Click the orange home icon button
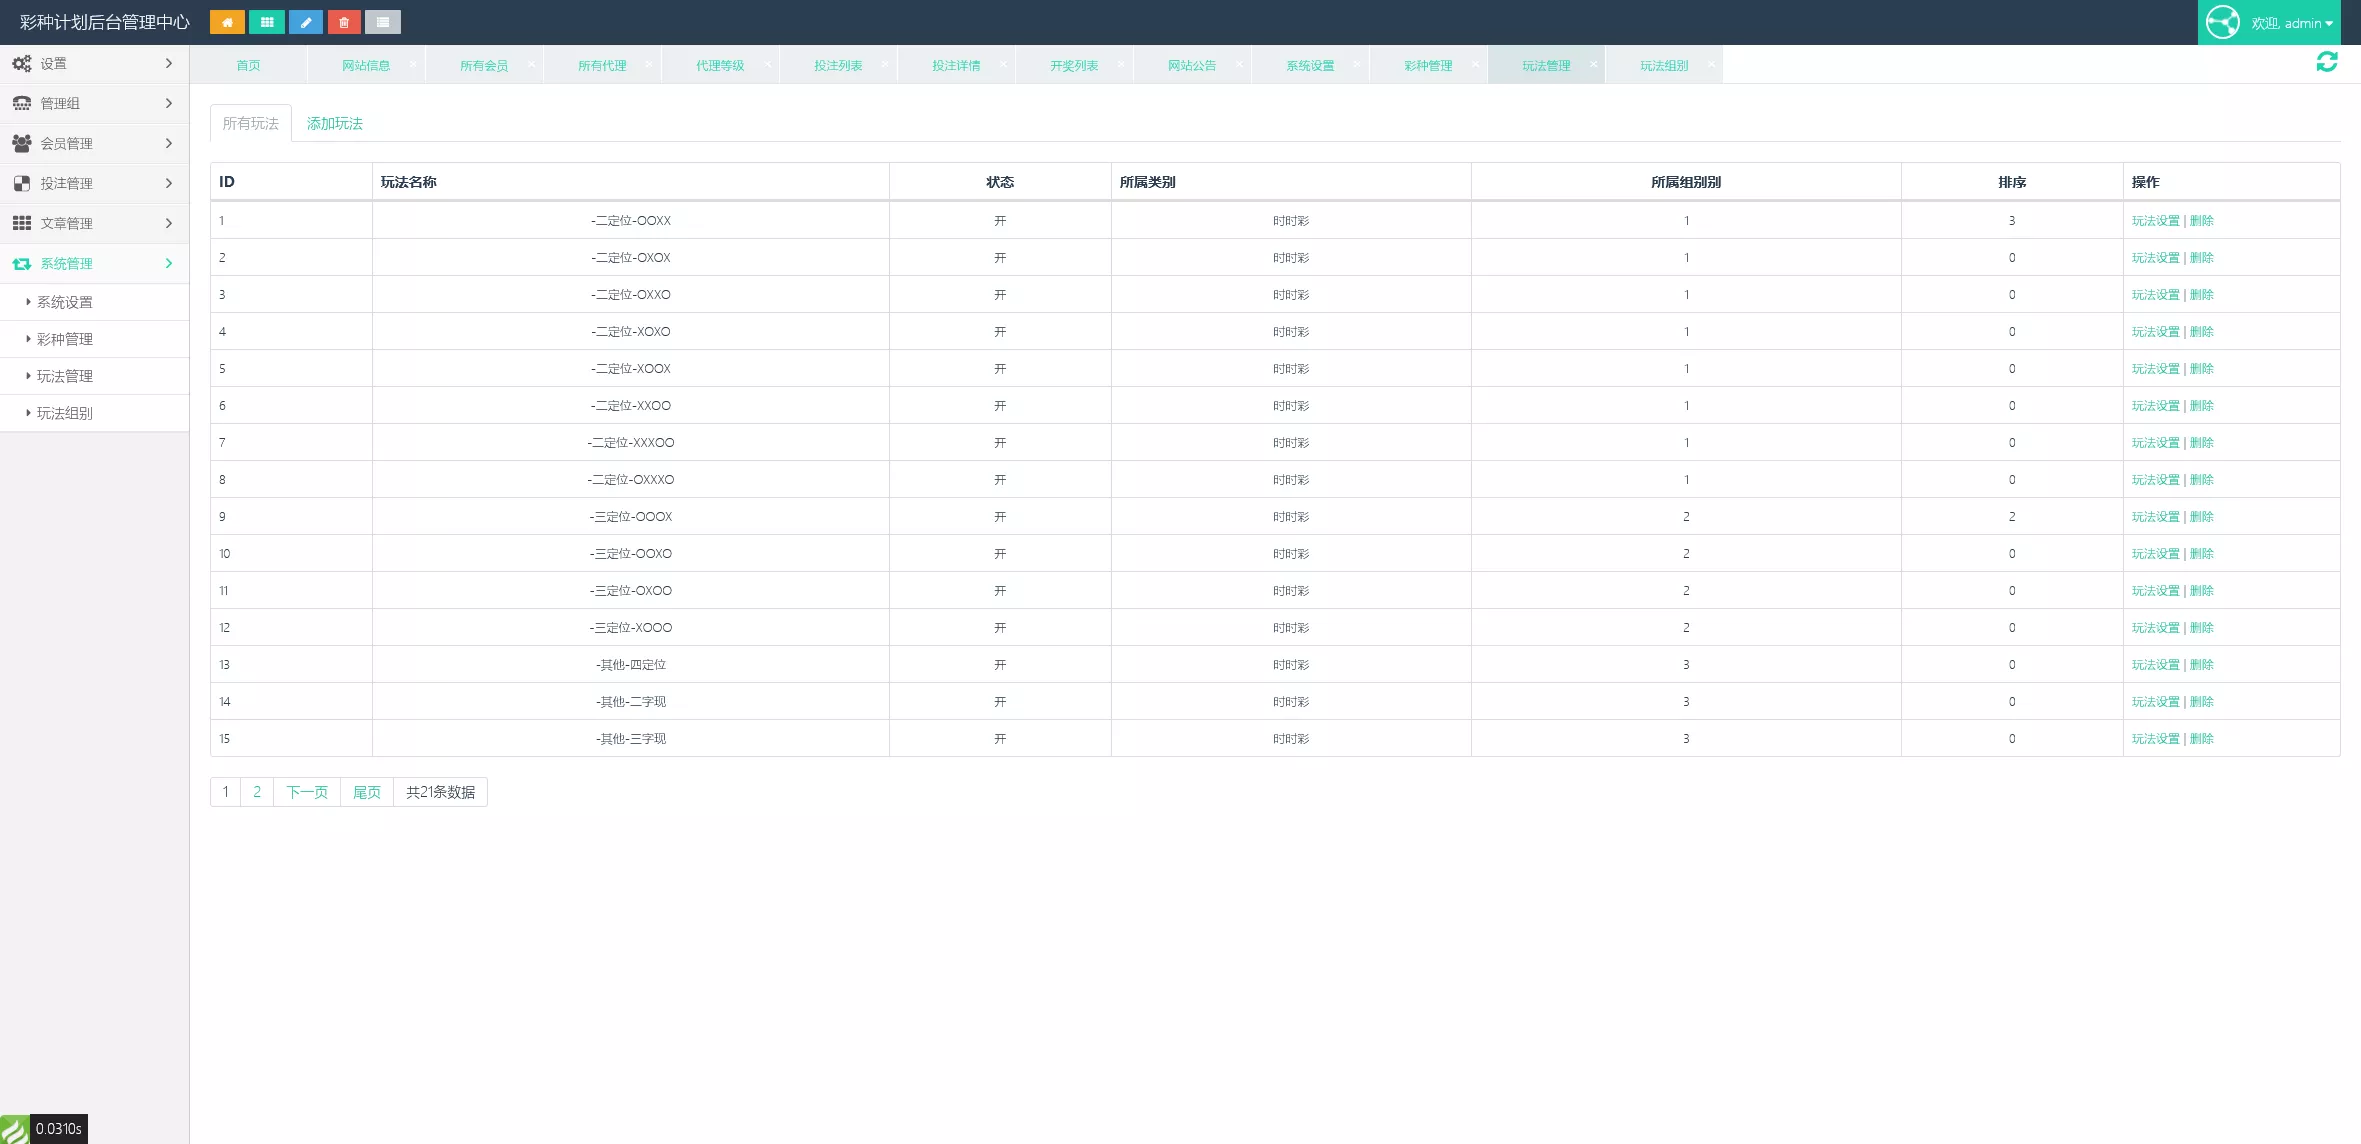Screen dimensions: 2361x1144 point(227,22)
